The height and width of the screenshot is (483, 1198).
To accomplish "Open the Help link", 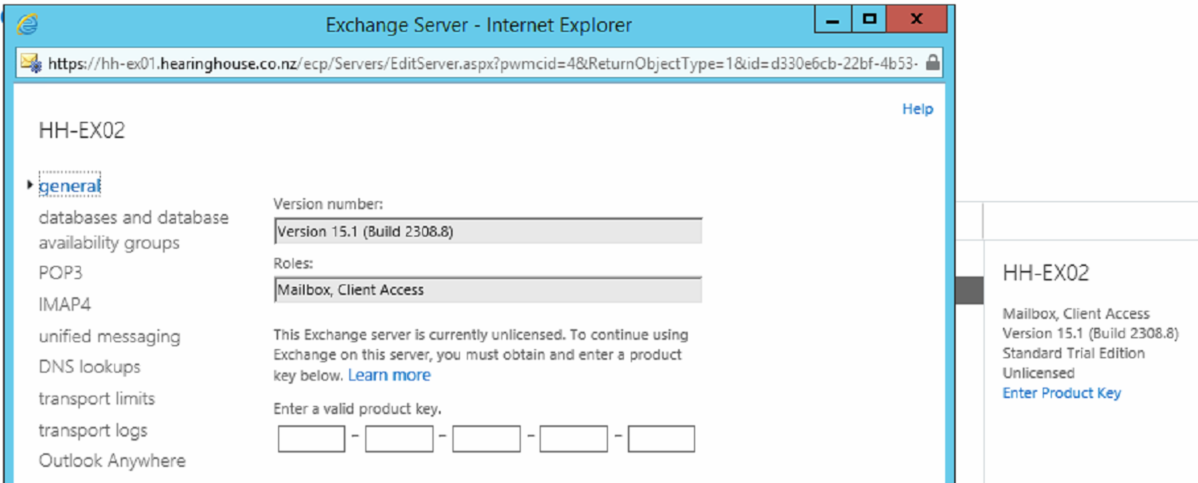I will tap(918, 109).
